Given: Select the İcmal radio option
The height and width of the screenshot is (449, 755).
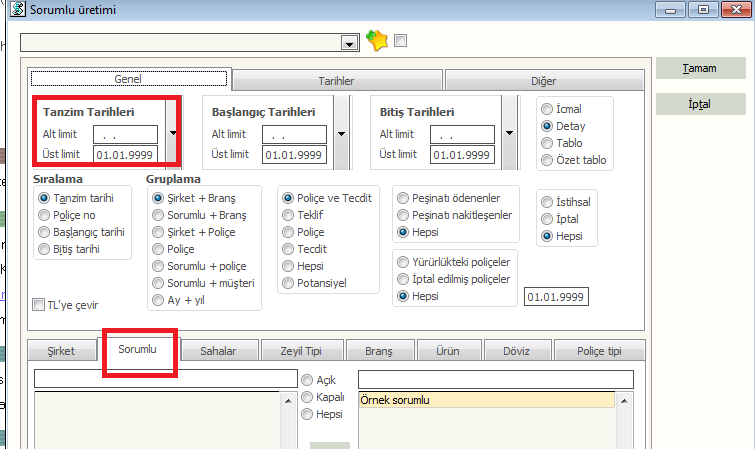Looking at the screenshot, I should pyautogui.click(x=547, y=109).
